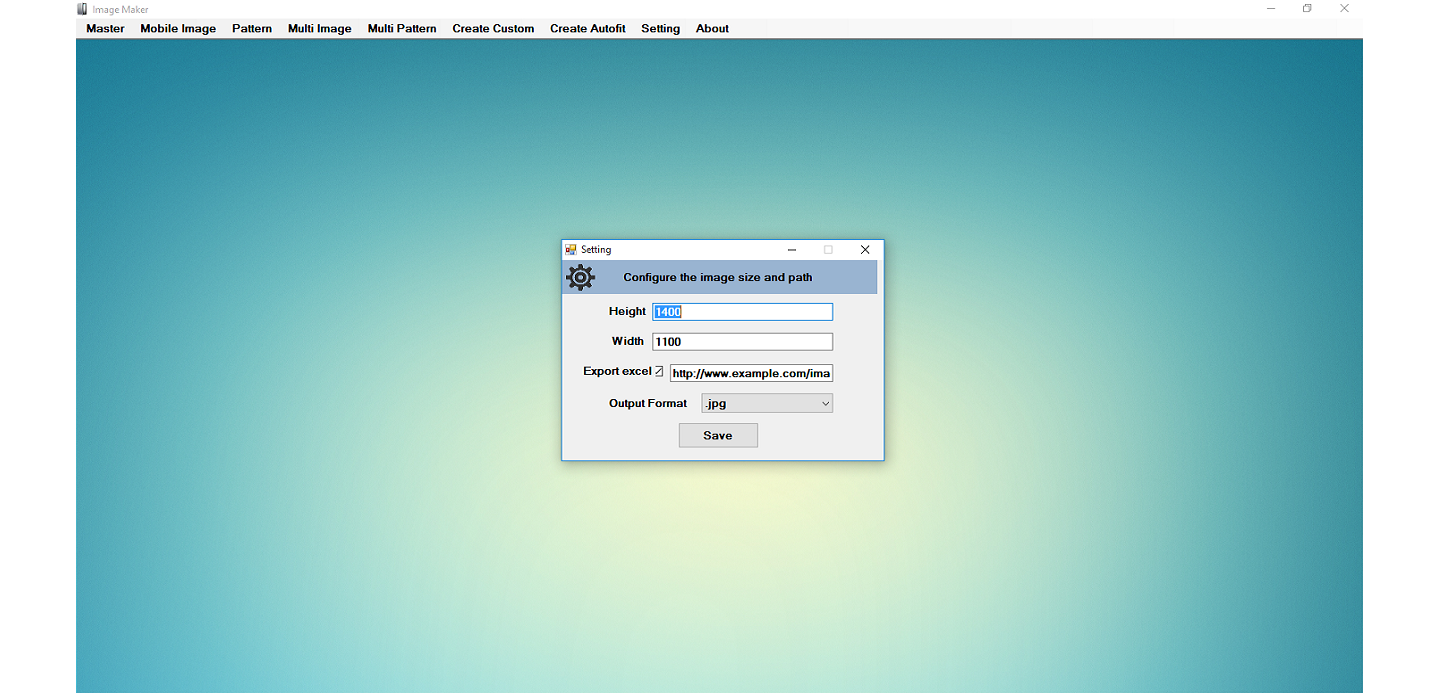Open the About menu
Viewport: 1441px width, 693px height.
(712, 29)
